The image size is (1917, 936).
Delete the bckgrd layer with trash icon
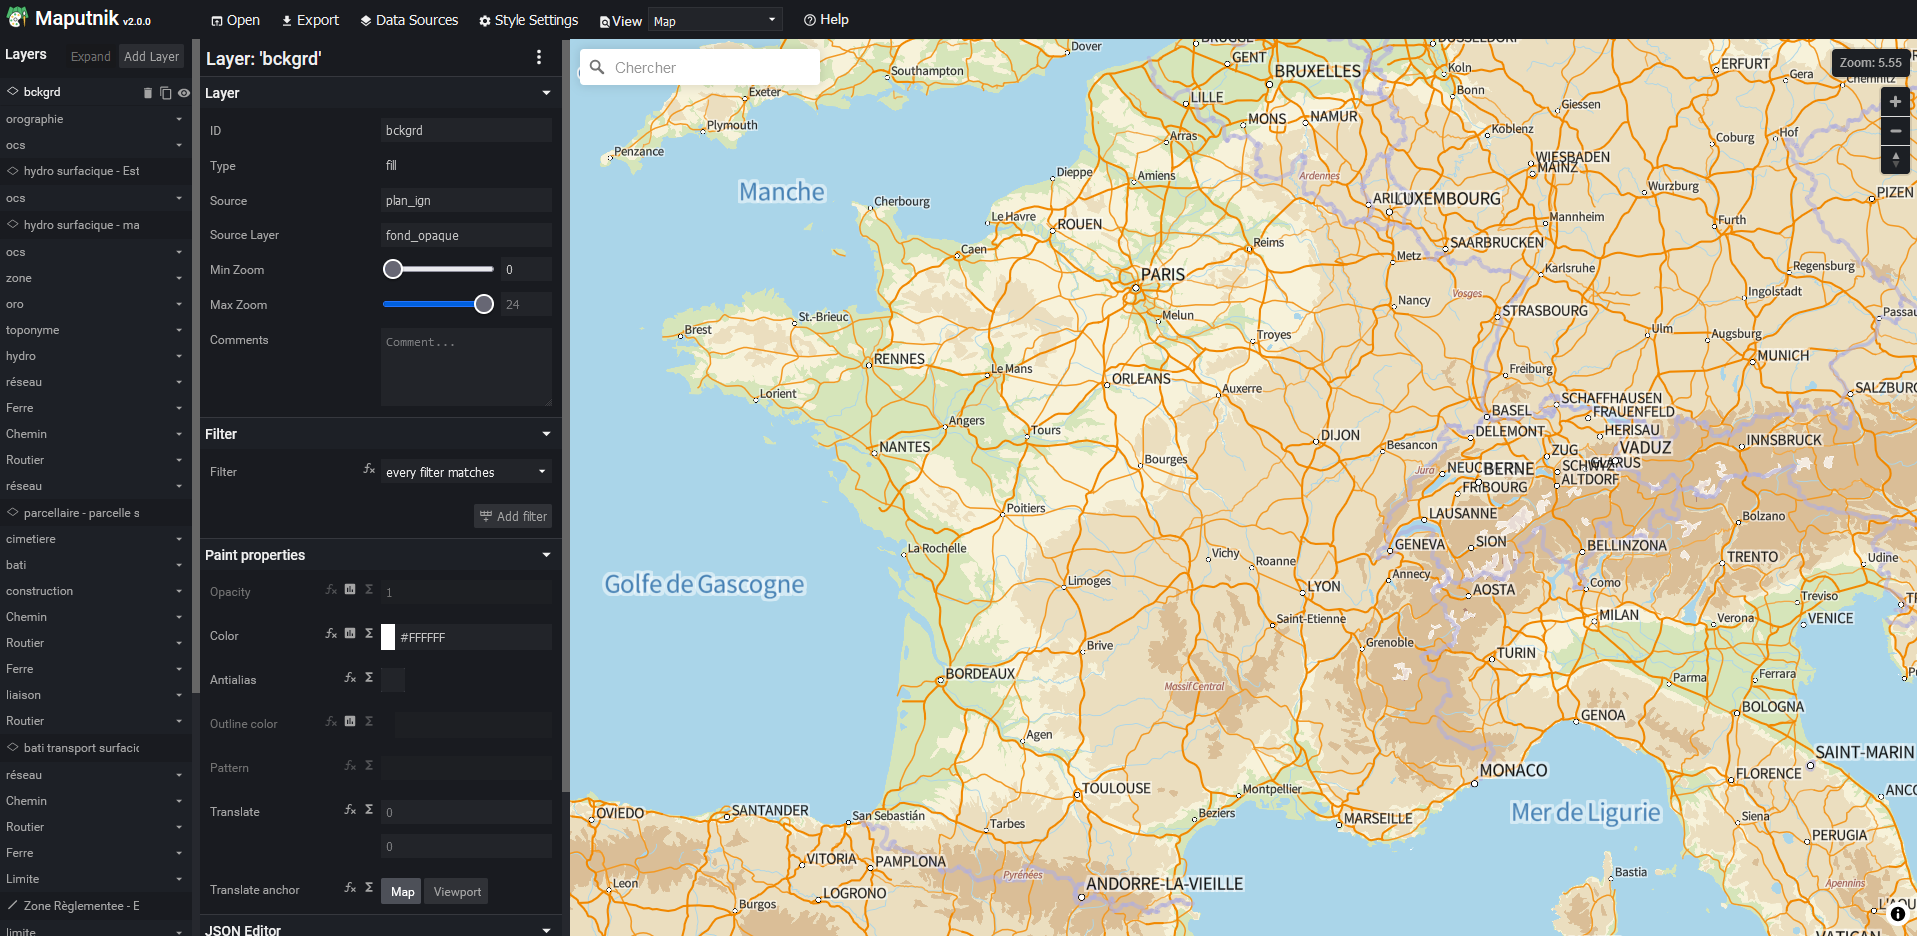148,93
